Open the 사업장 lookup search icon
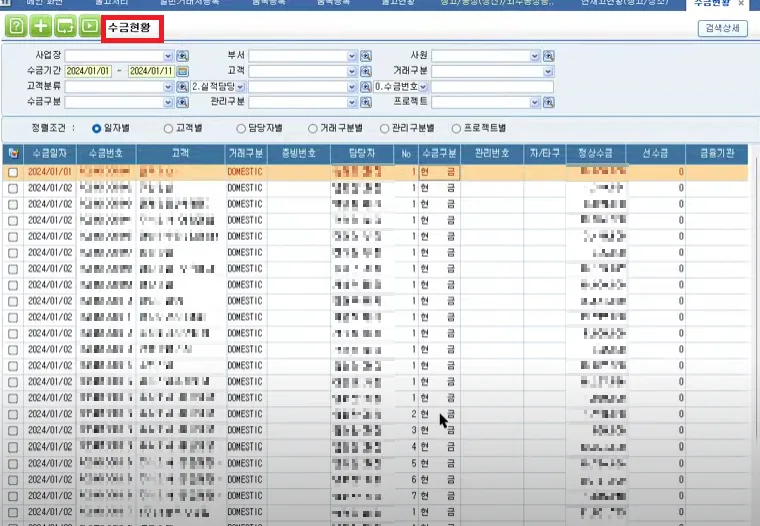This screenshot has width=760, height=526. click(182, 56)
